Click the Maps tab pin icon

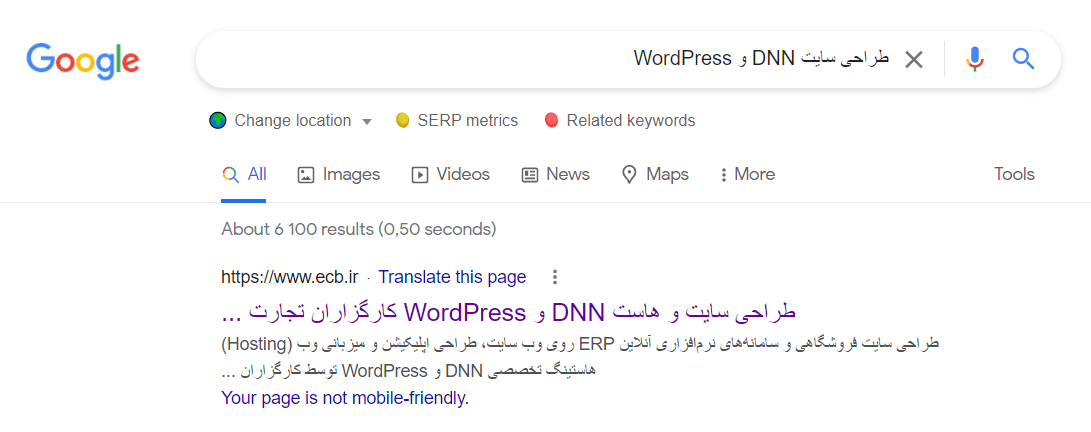tap(630, 175)
